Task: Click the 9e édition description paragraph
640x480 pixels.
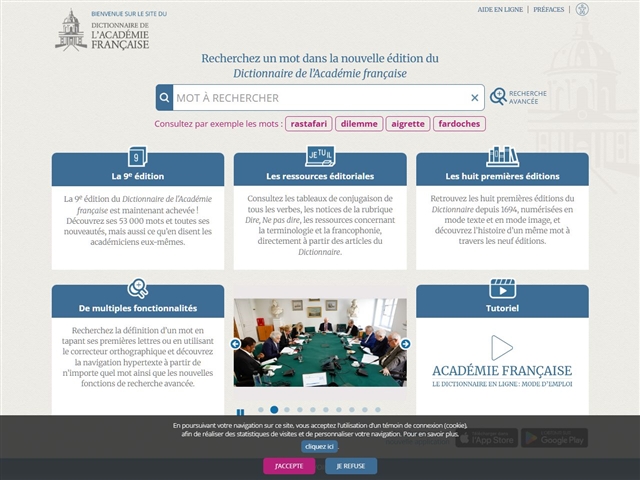Action: pos(138,220)
